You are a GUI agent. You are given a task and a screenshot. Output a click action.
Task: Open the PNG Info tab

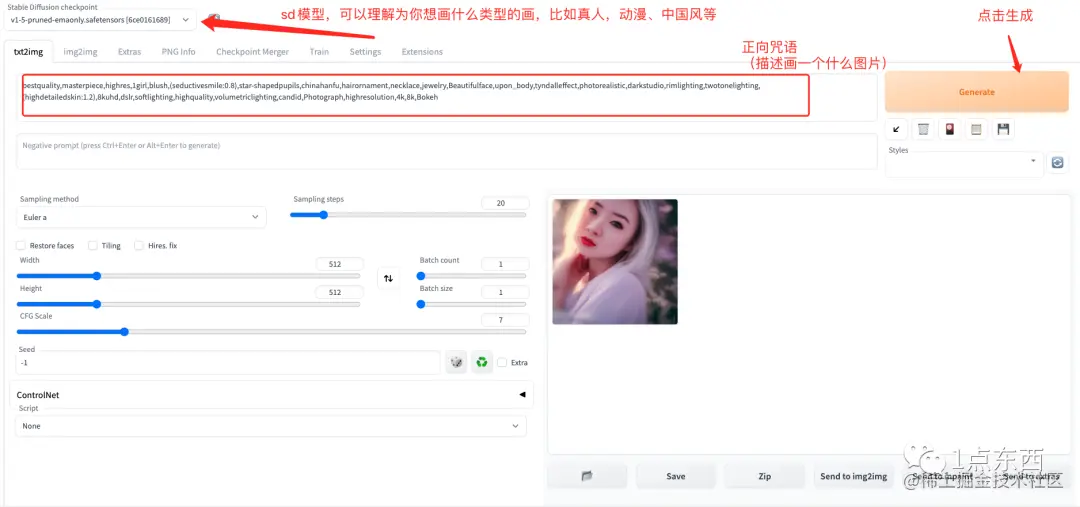point(178,52)
